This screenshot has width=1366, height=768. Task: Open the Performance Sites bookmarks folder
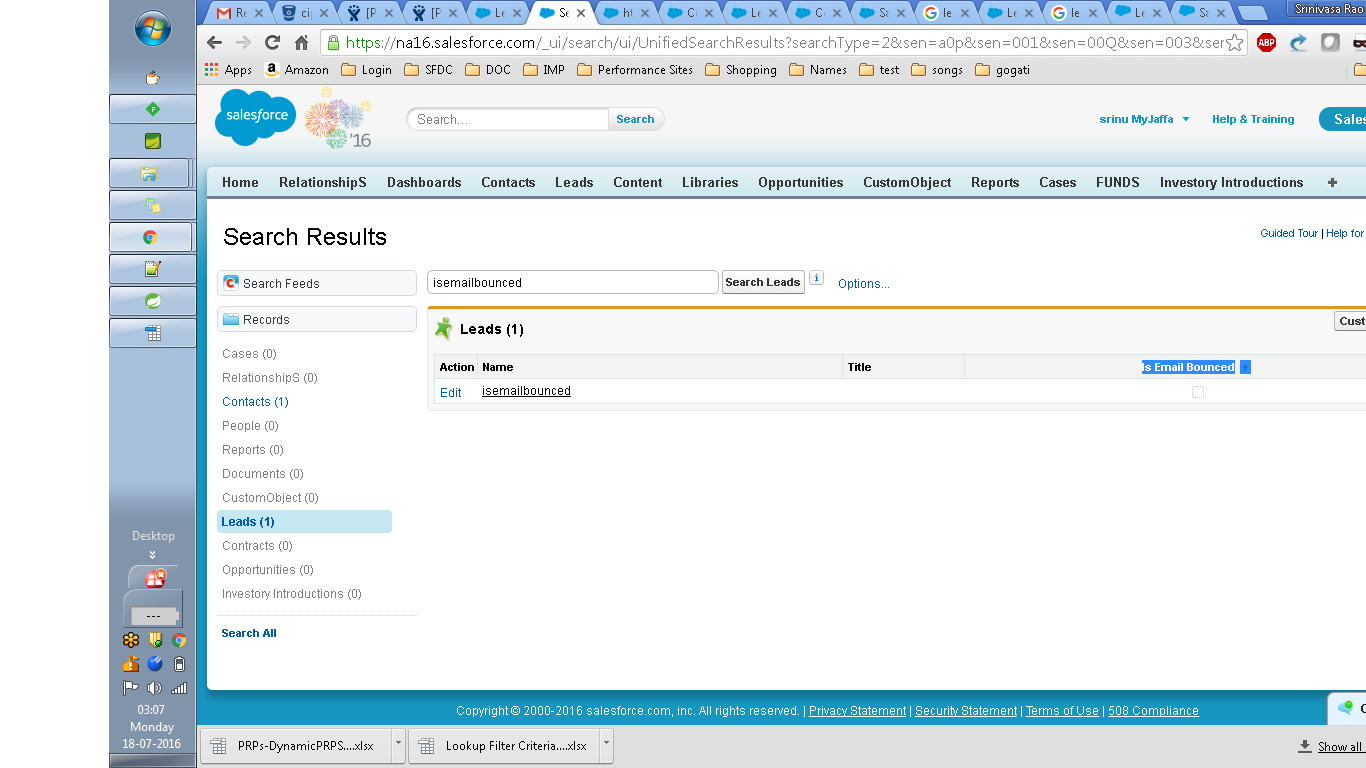pyautogui.click(x=635, y=70)
